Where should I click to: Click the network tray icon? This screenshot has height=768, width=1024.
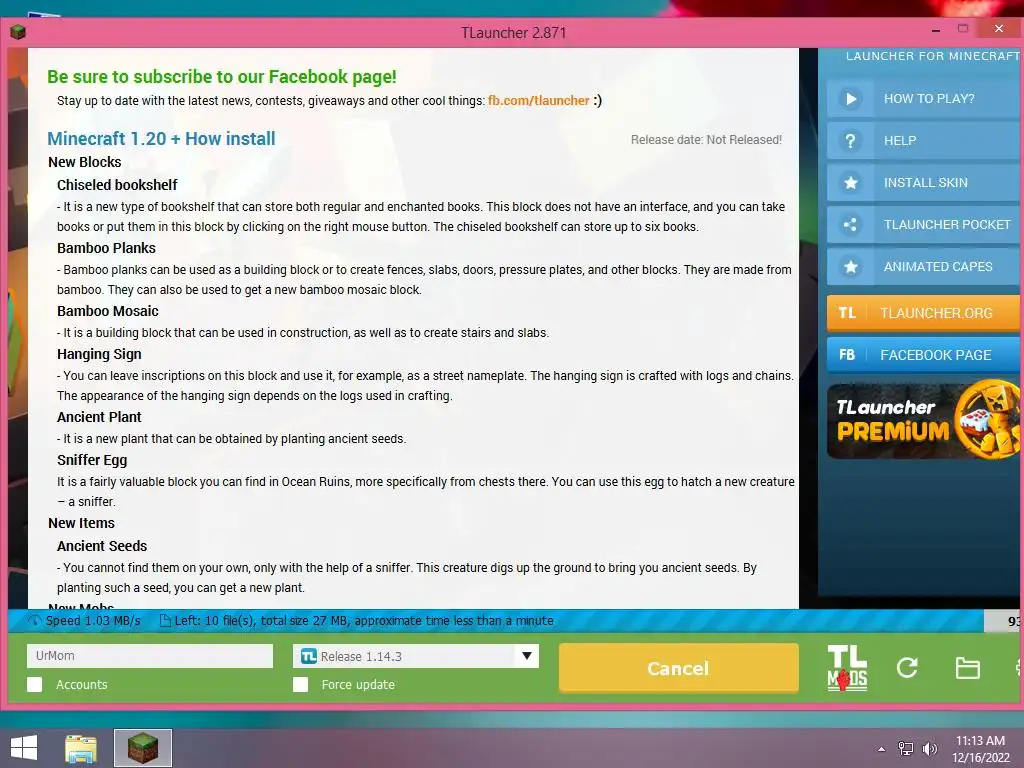[x=906, y=748]
